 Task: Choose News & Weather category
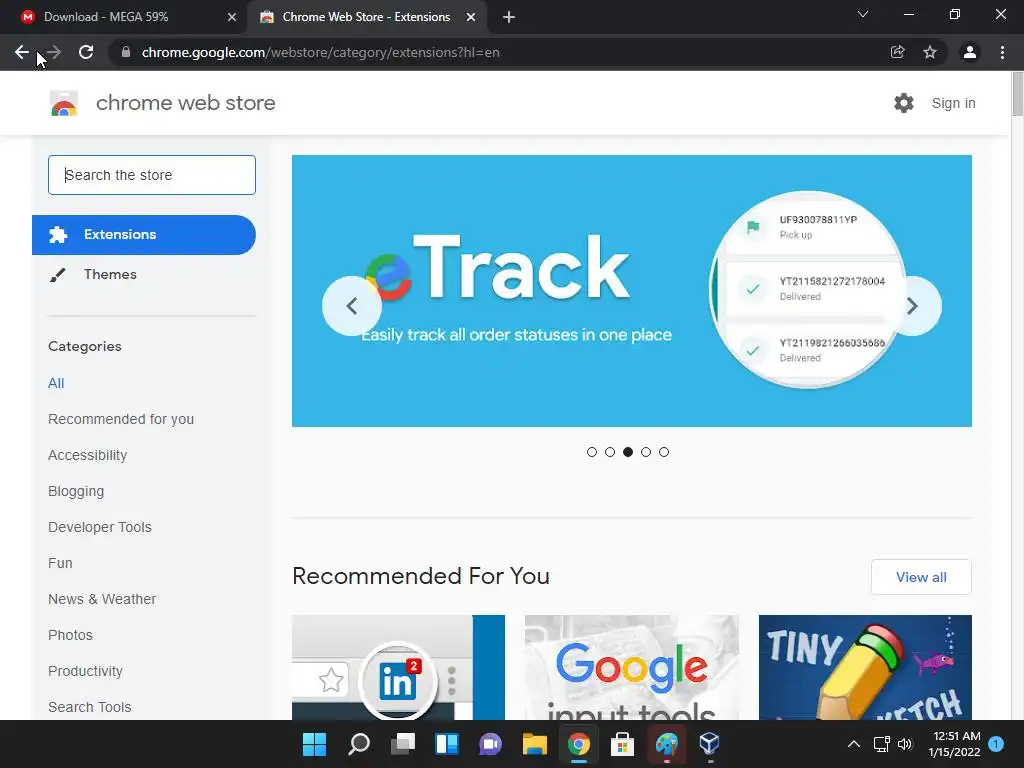(102, 599)
